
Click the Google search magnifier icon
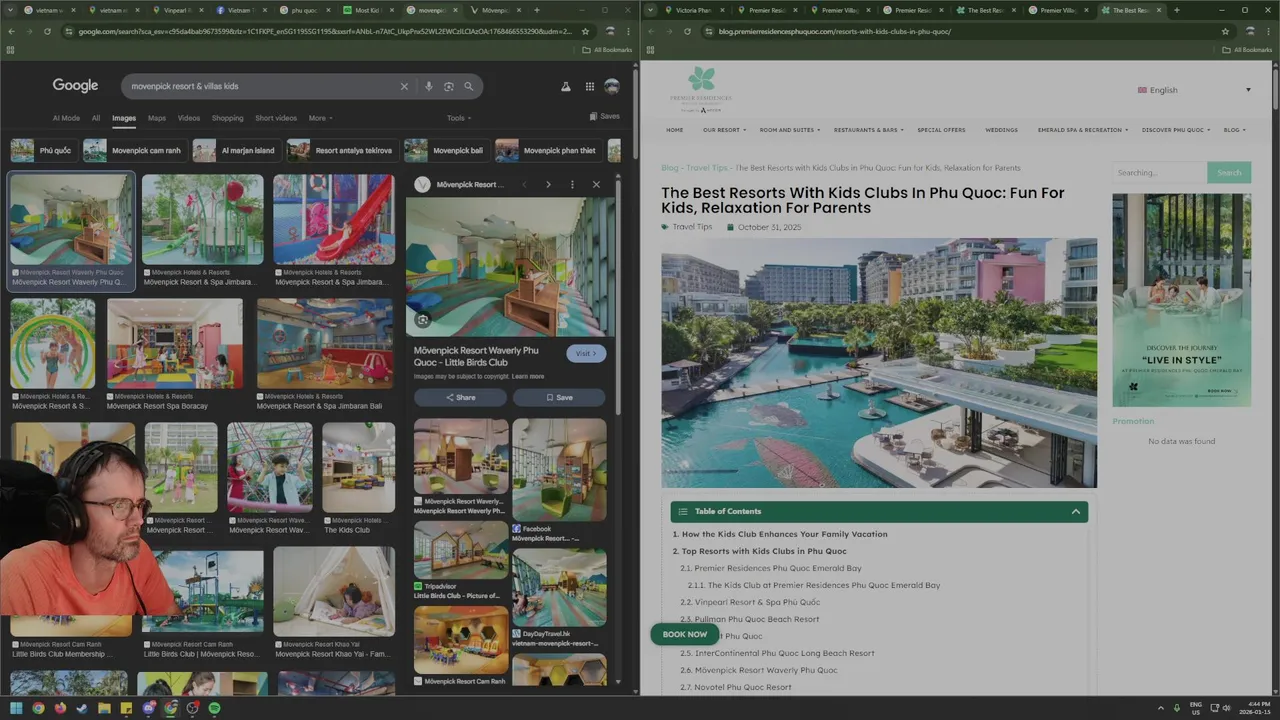point(468,86)
